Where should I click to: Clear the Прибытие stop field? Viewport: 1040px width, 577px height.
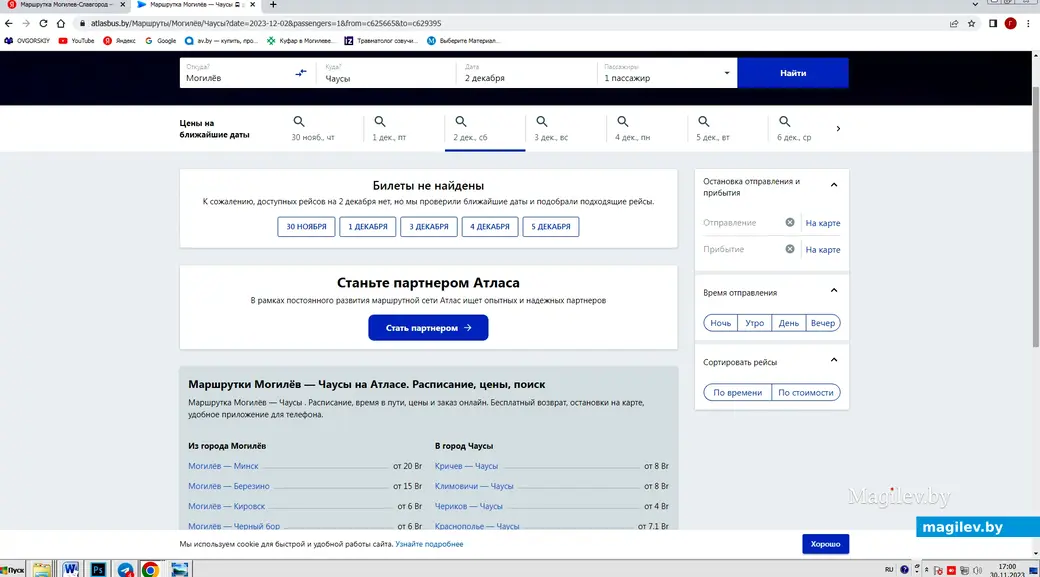tap(790, 249)
